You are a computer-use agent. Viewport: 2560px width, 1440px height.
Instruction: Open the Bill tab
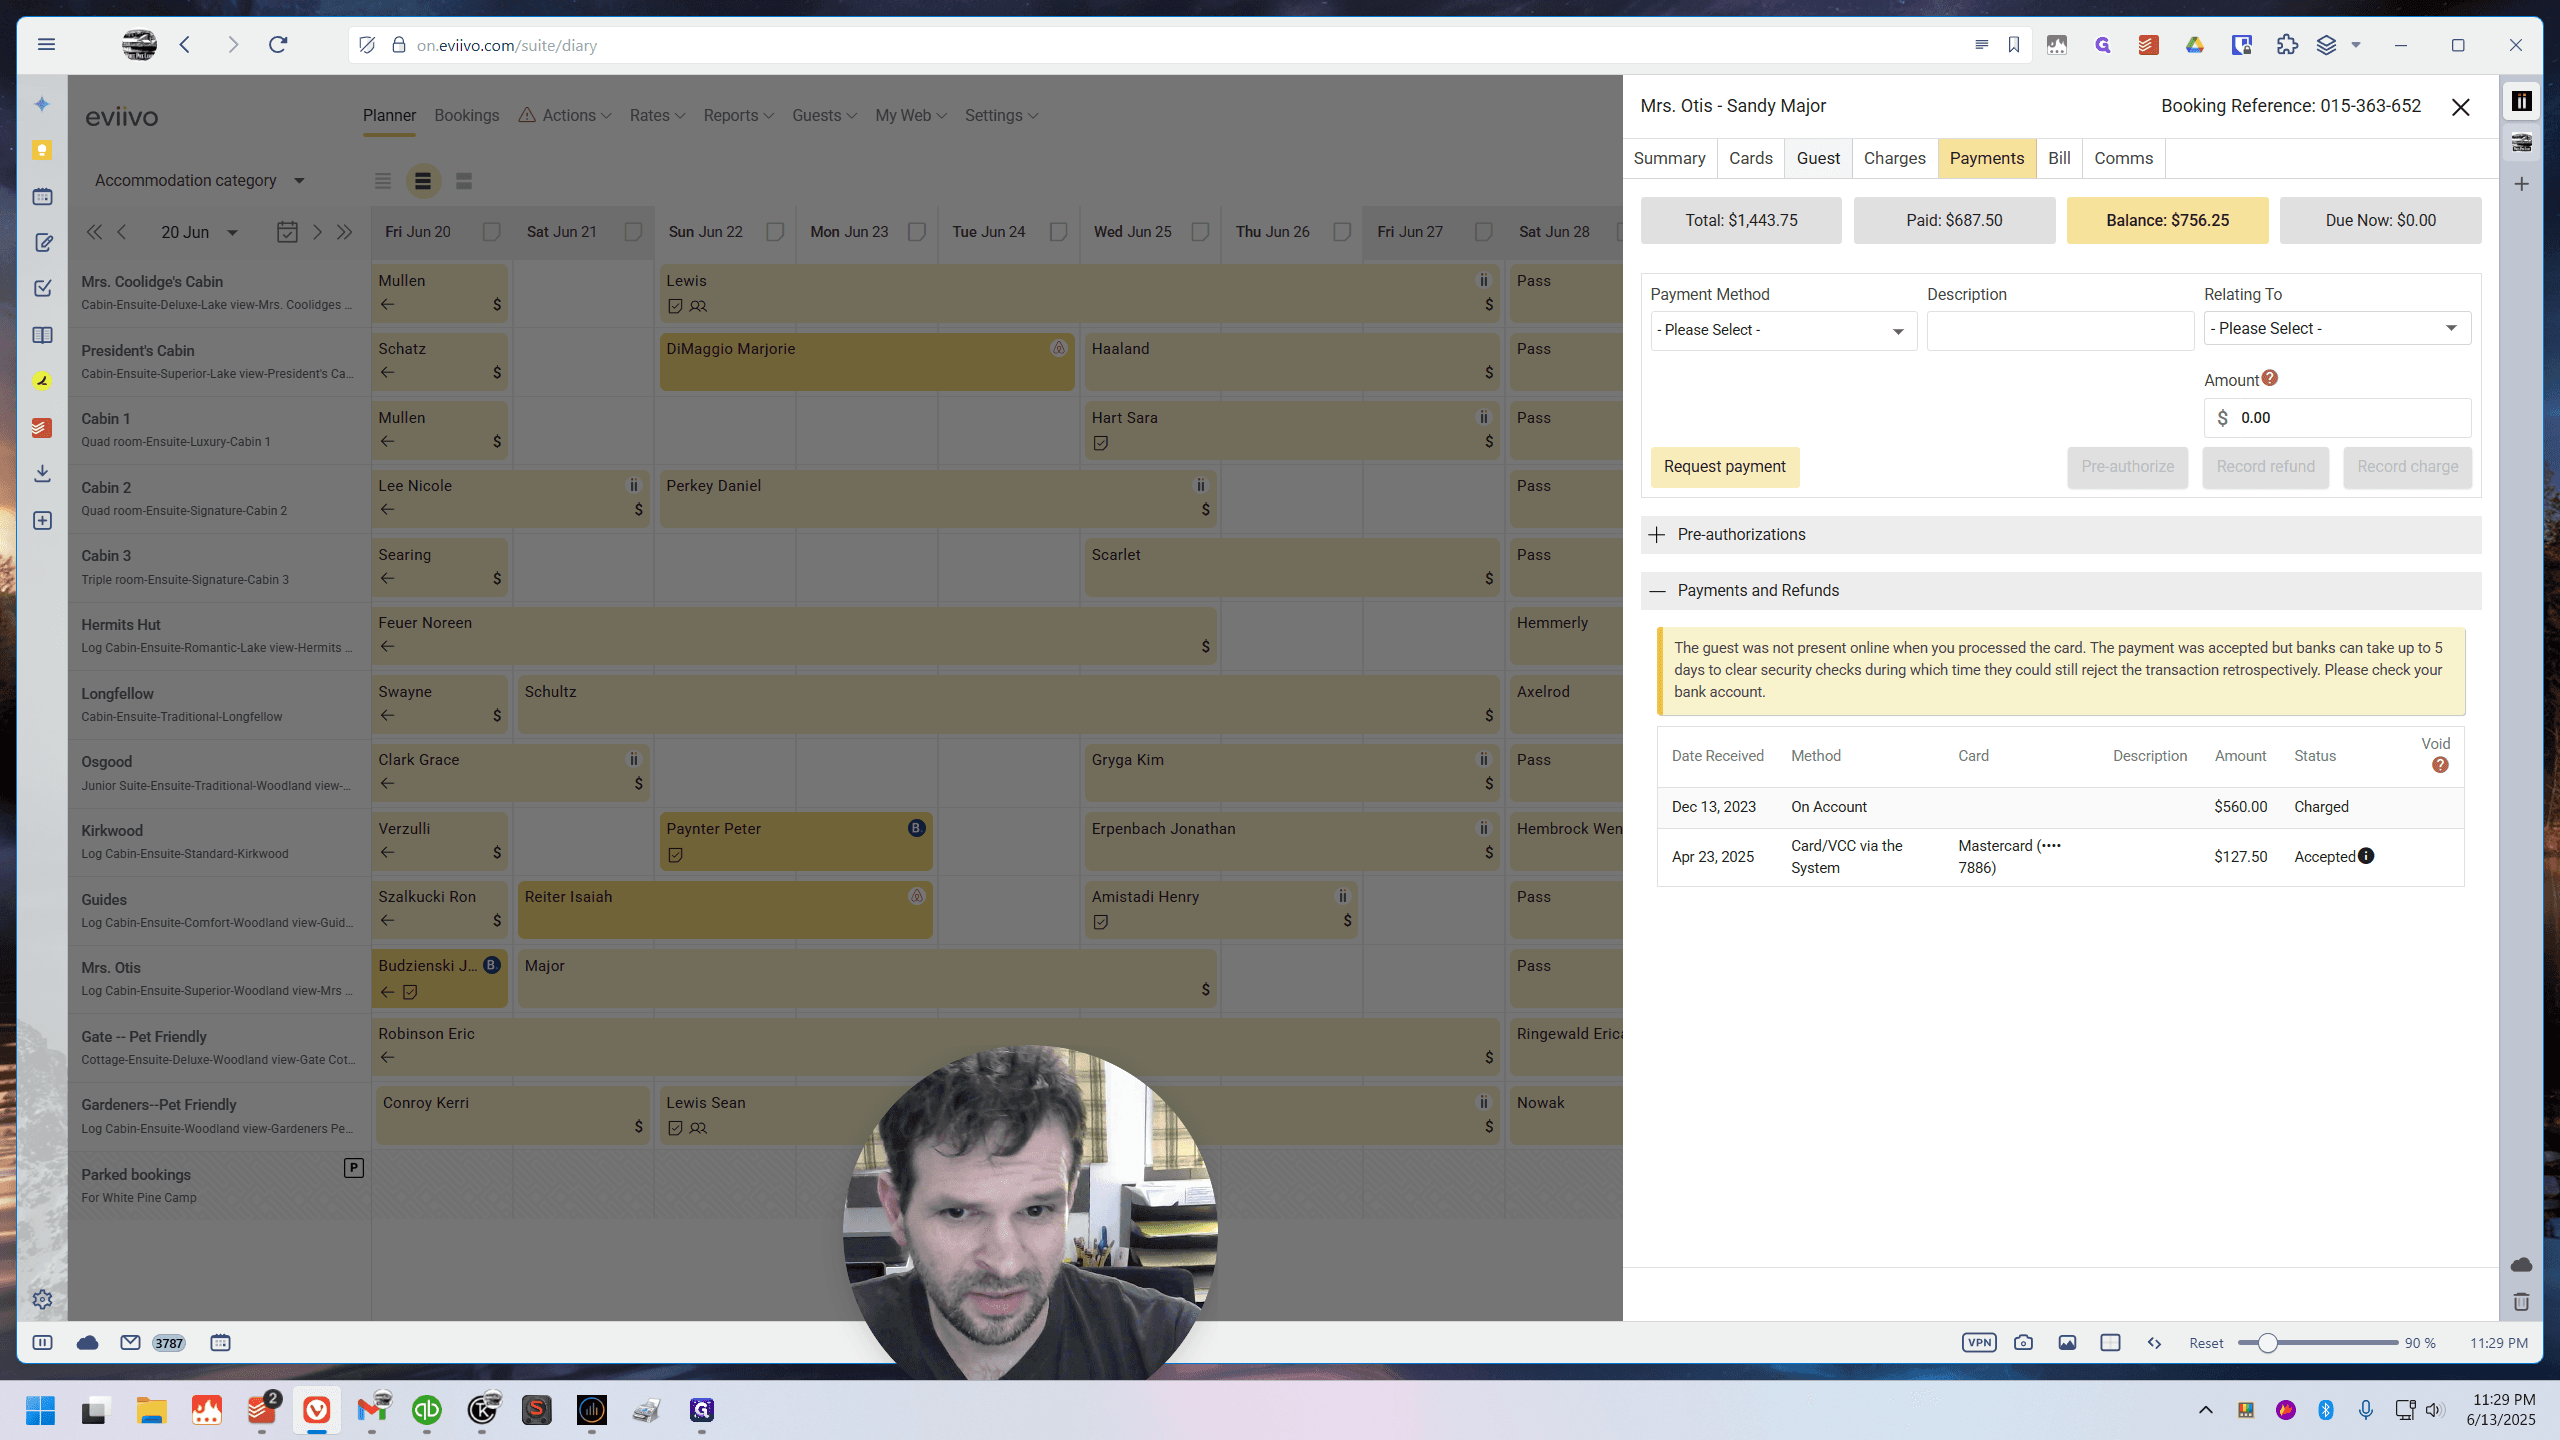coord(2059,158)
